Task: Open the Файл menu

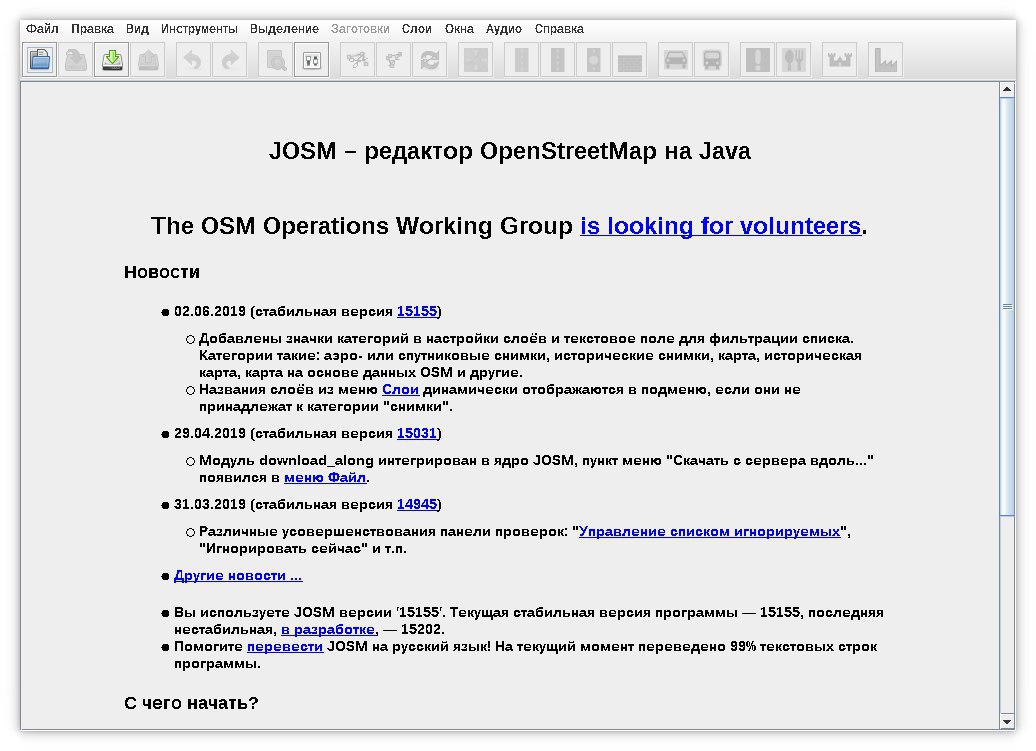Action: 42,28
